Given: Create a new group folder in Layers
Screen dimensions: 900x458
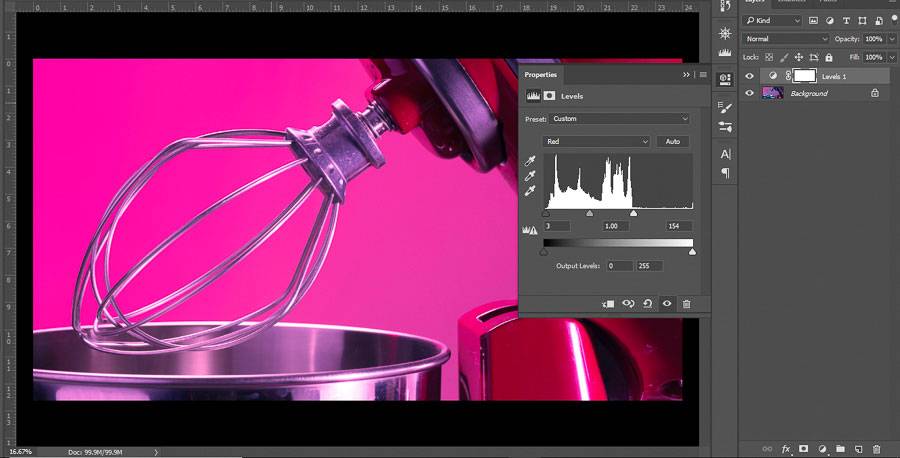Looking at the screenshot, I should pos(840,449).
